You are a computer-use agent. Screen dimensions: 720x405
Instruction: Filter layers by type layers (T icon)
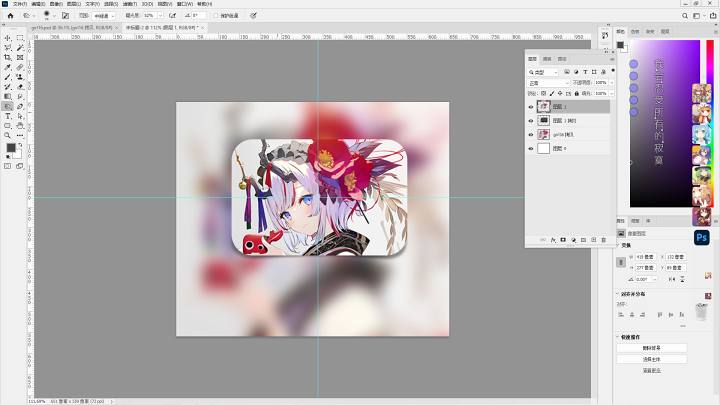(x=585, y=72)
